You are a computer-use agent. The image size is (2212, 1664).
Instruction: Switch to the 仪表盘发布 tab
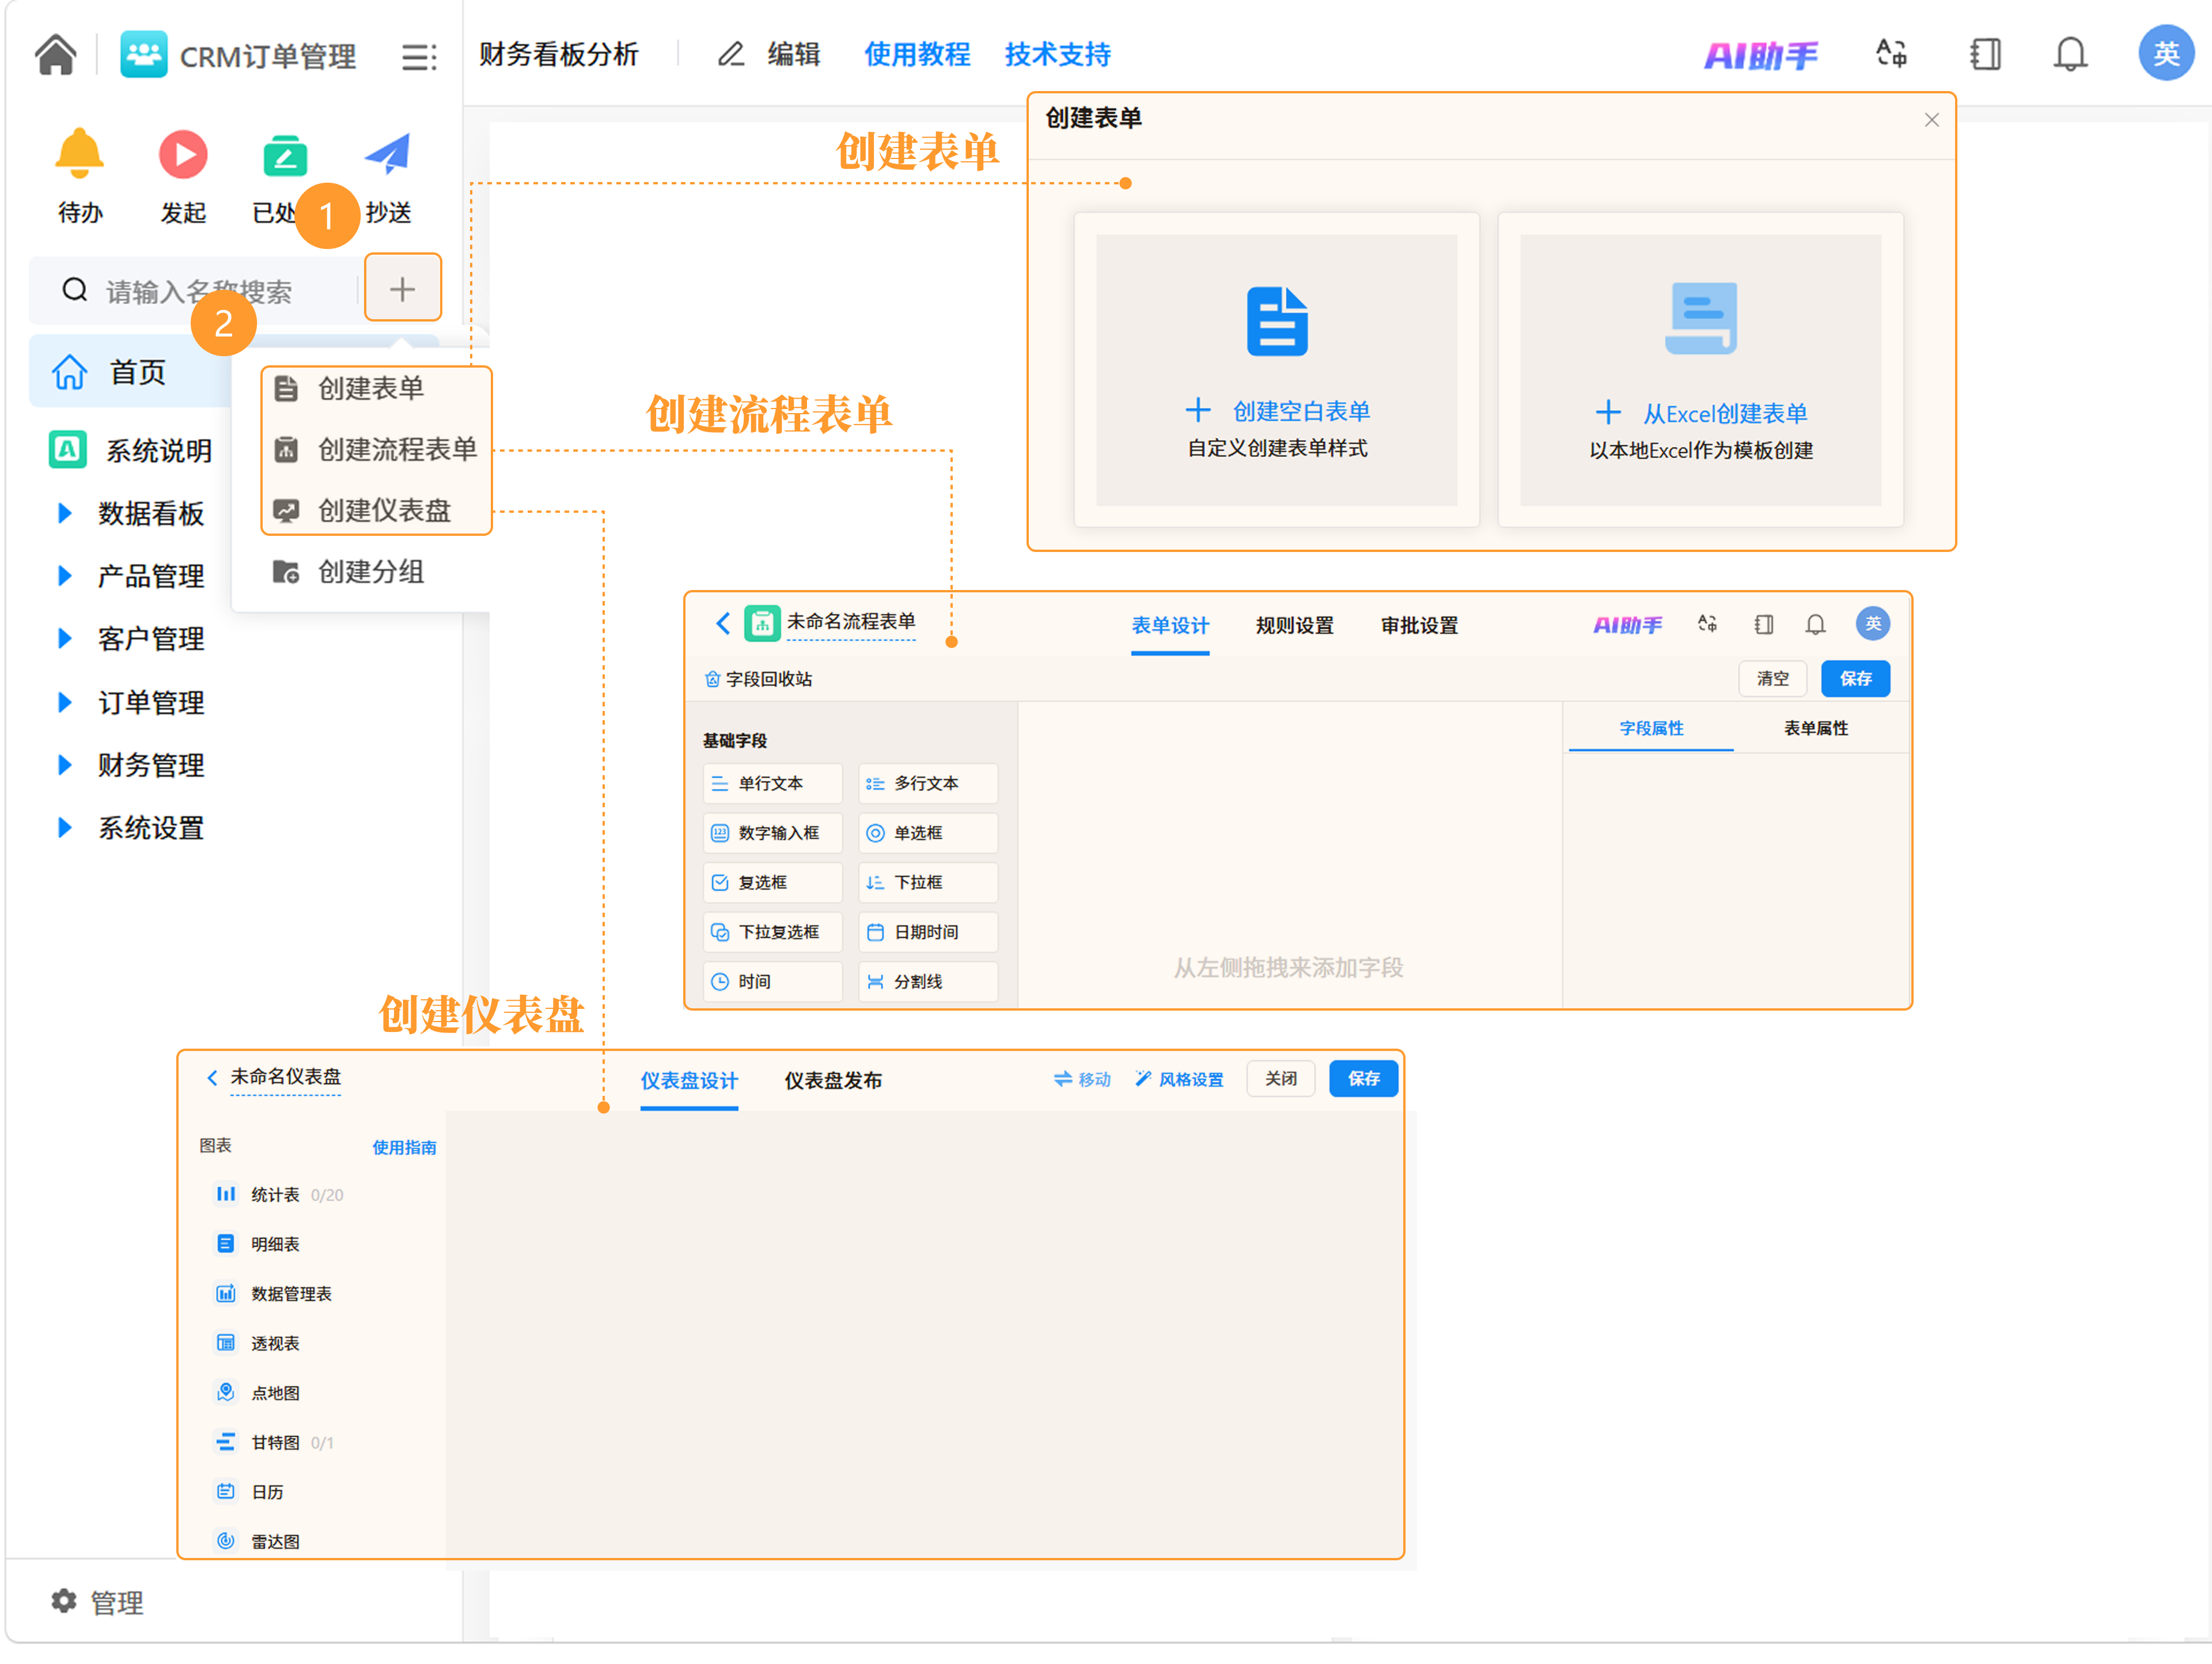pyautogui.click(x=833, y=1081)
